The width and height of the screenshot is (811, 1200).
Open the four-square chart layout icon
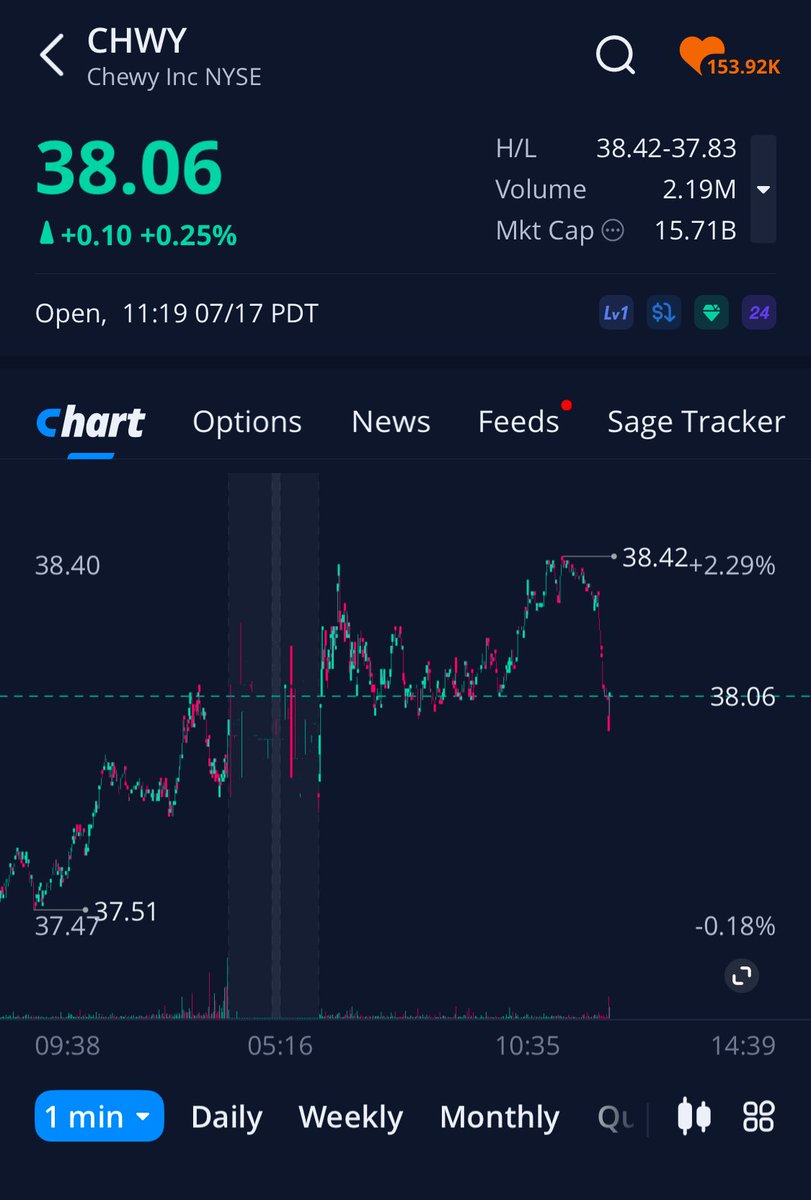pos(759,1116)
